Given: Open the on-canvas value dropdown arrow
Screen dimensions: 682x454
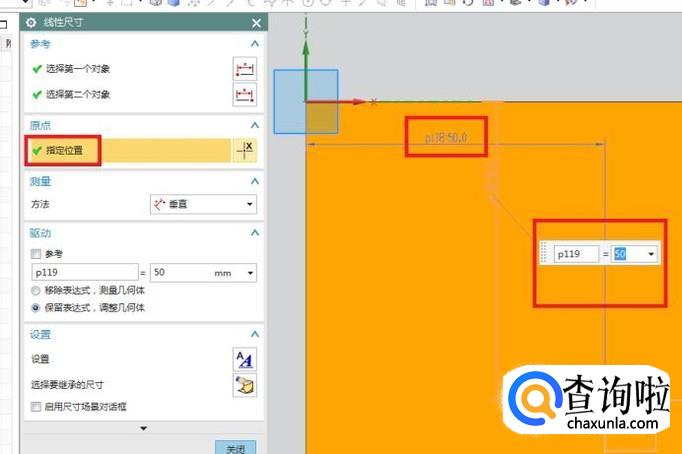Looking at the screenshot, I should tap(651, 254).
